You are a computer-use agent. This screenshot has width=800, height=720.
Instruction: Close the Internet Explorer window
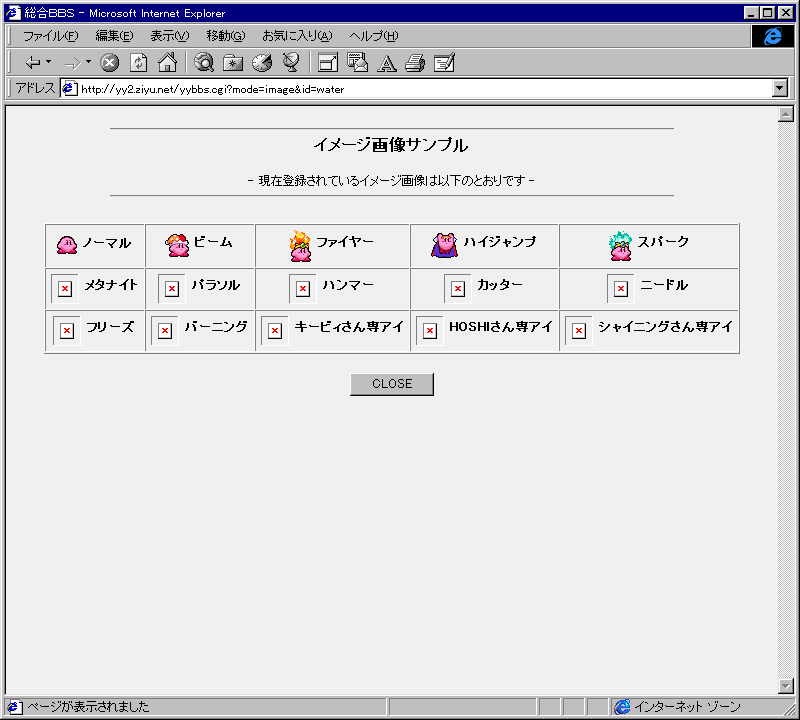(x=786, y=13)
